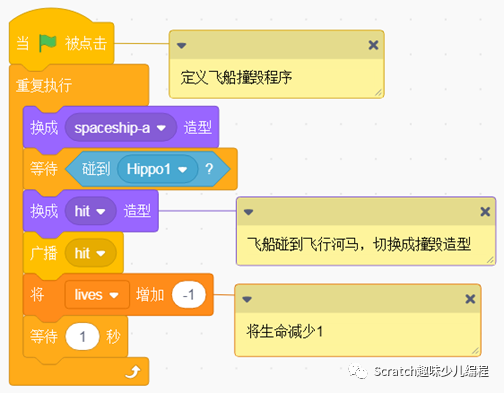The height and width of the screenshot is (393, 504).
Task: Click the '当 被点击' hat block text
Action: (61, 43)
